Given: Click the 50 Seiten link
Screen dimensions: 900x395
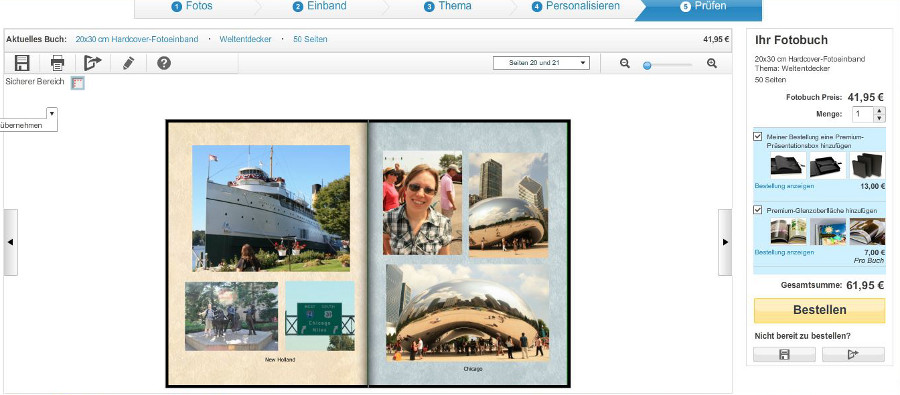Looking at the screenshot, I should (x=311, y=40).
